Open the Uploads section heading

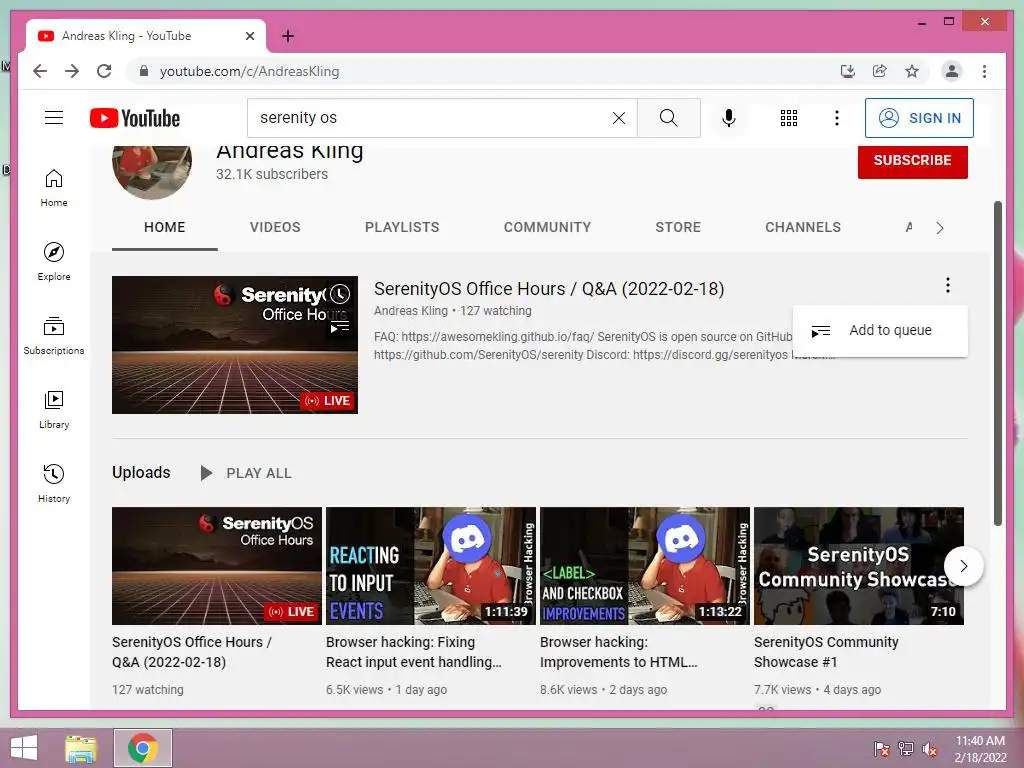pyautogui.click(x=141, y=472)
